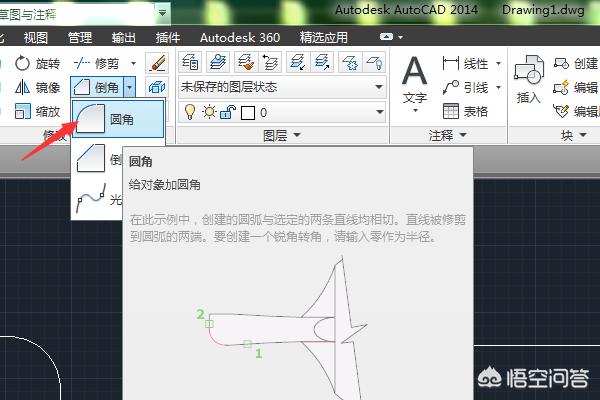The height and width of the screenshot is (400, 600).
Task: Click the Match Properties brush icon
Action: (157, 63)
